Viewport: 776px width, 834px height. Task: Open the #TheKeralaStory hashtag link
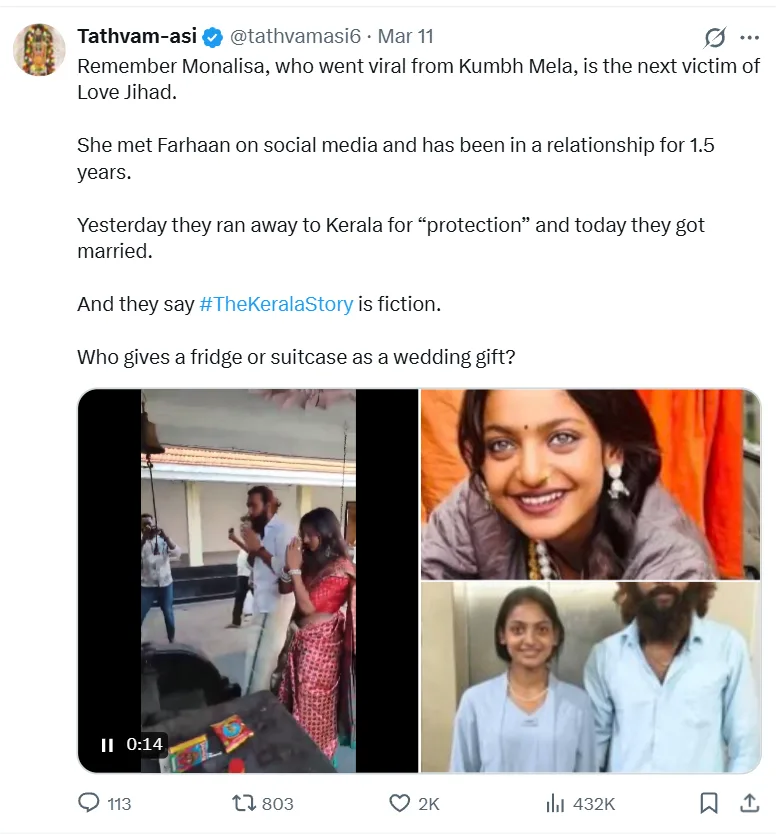pos(276,304)
